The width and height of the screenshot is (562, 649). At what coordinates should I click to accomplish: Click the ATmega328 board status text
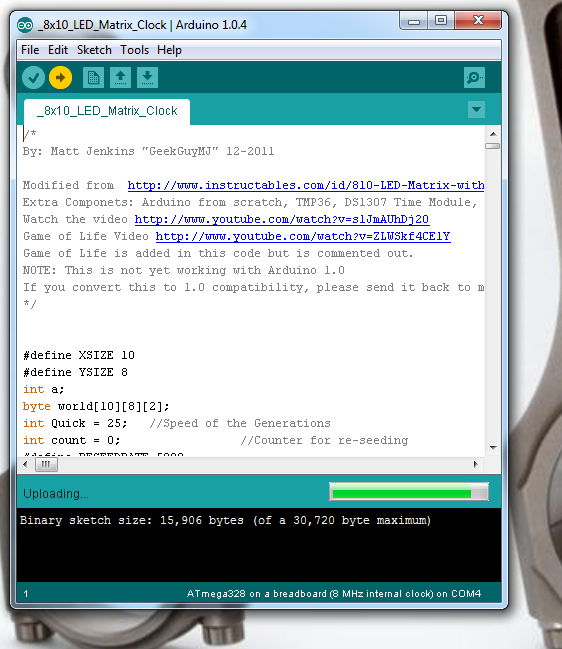334,594
